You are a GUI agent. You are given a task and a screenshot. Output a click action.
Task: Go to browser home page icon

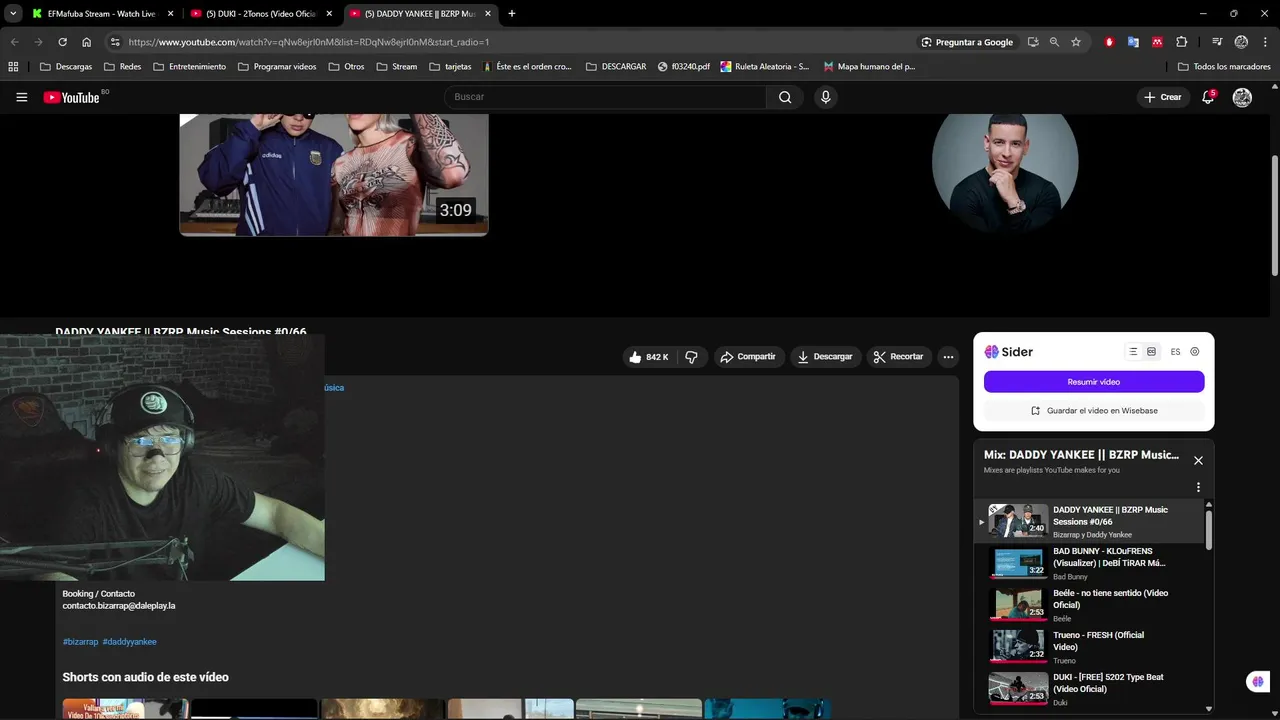[87, 42]
